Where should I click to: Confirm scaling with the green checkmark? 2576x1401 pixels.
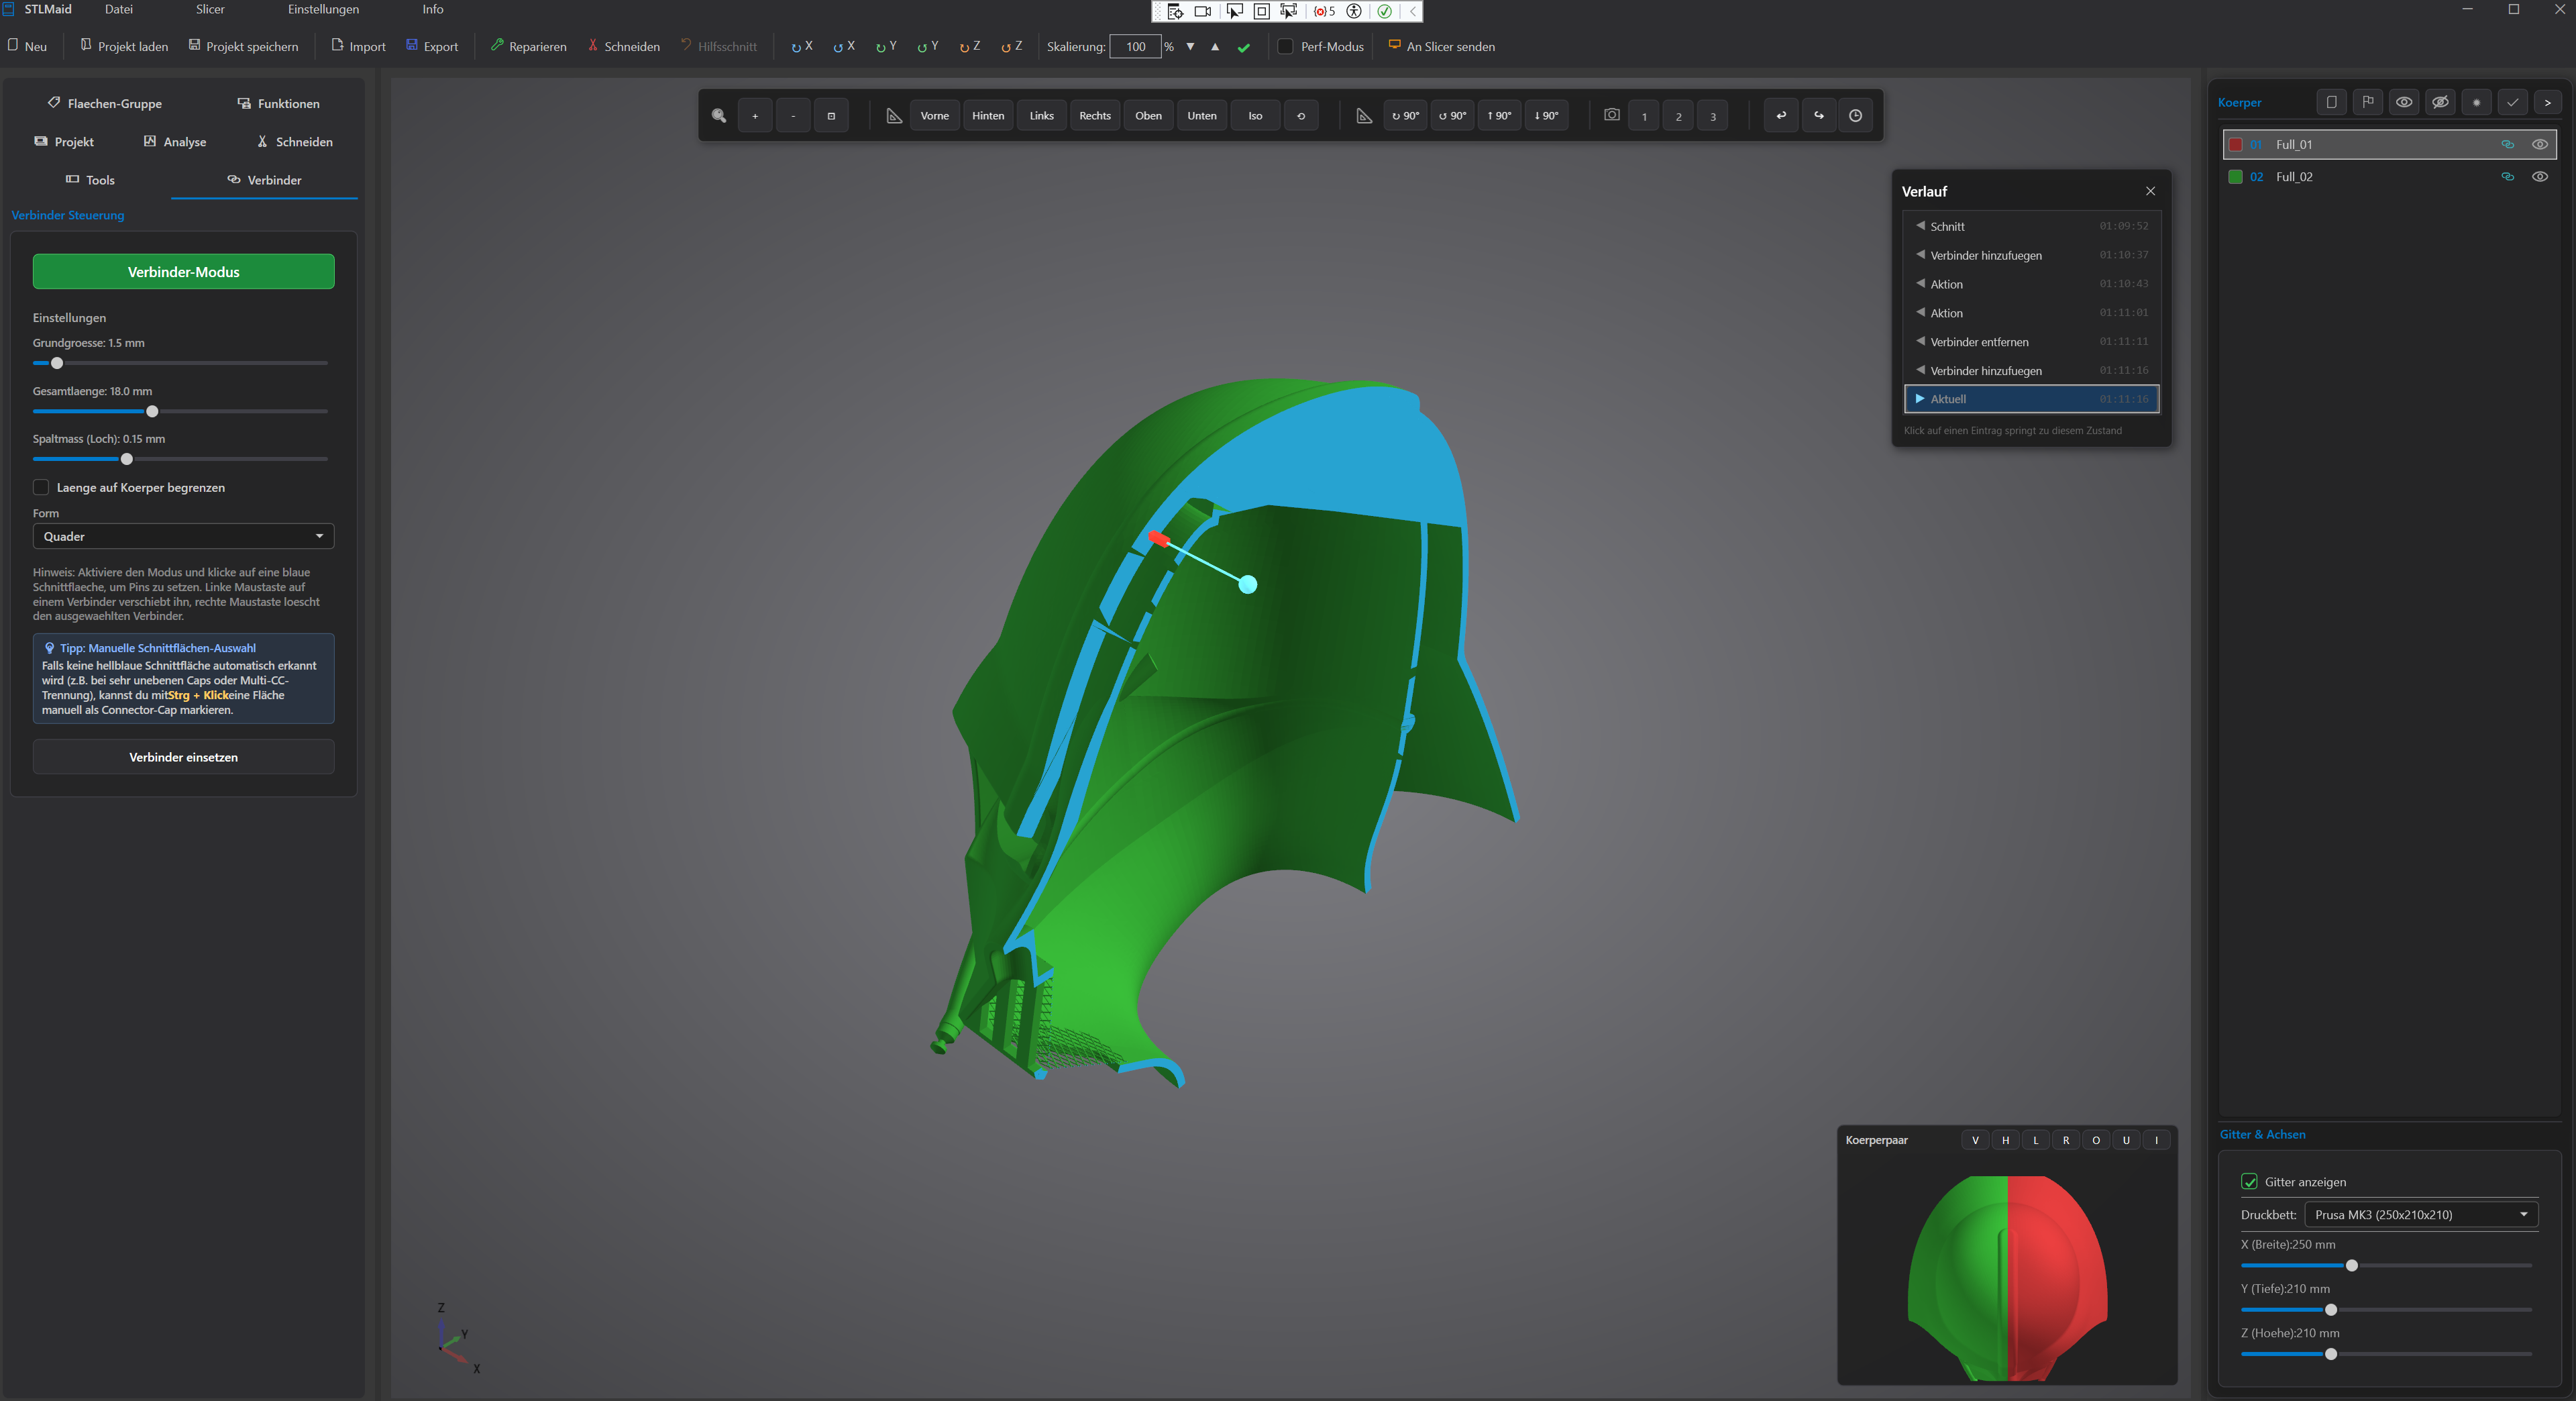click(x=1244, y=47)
